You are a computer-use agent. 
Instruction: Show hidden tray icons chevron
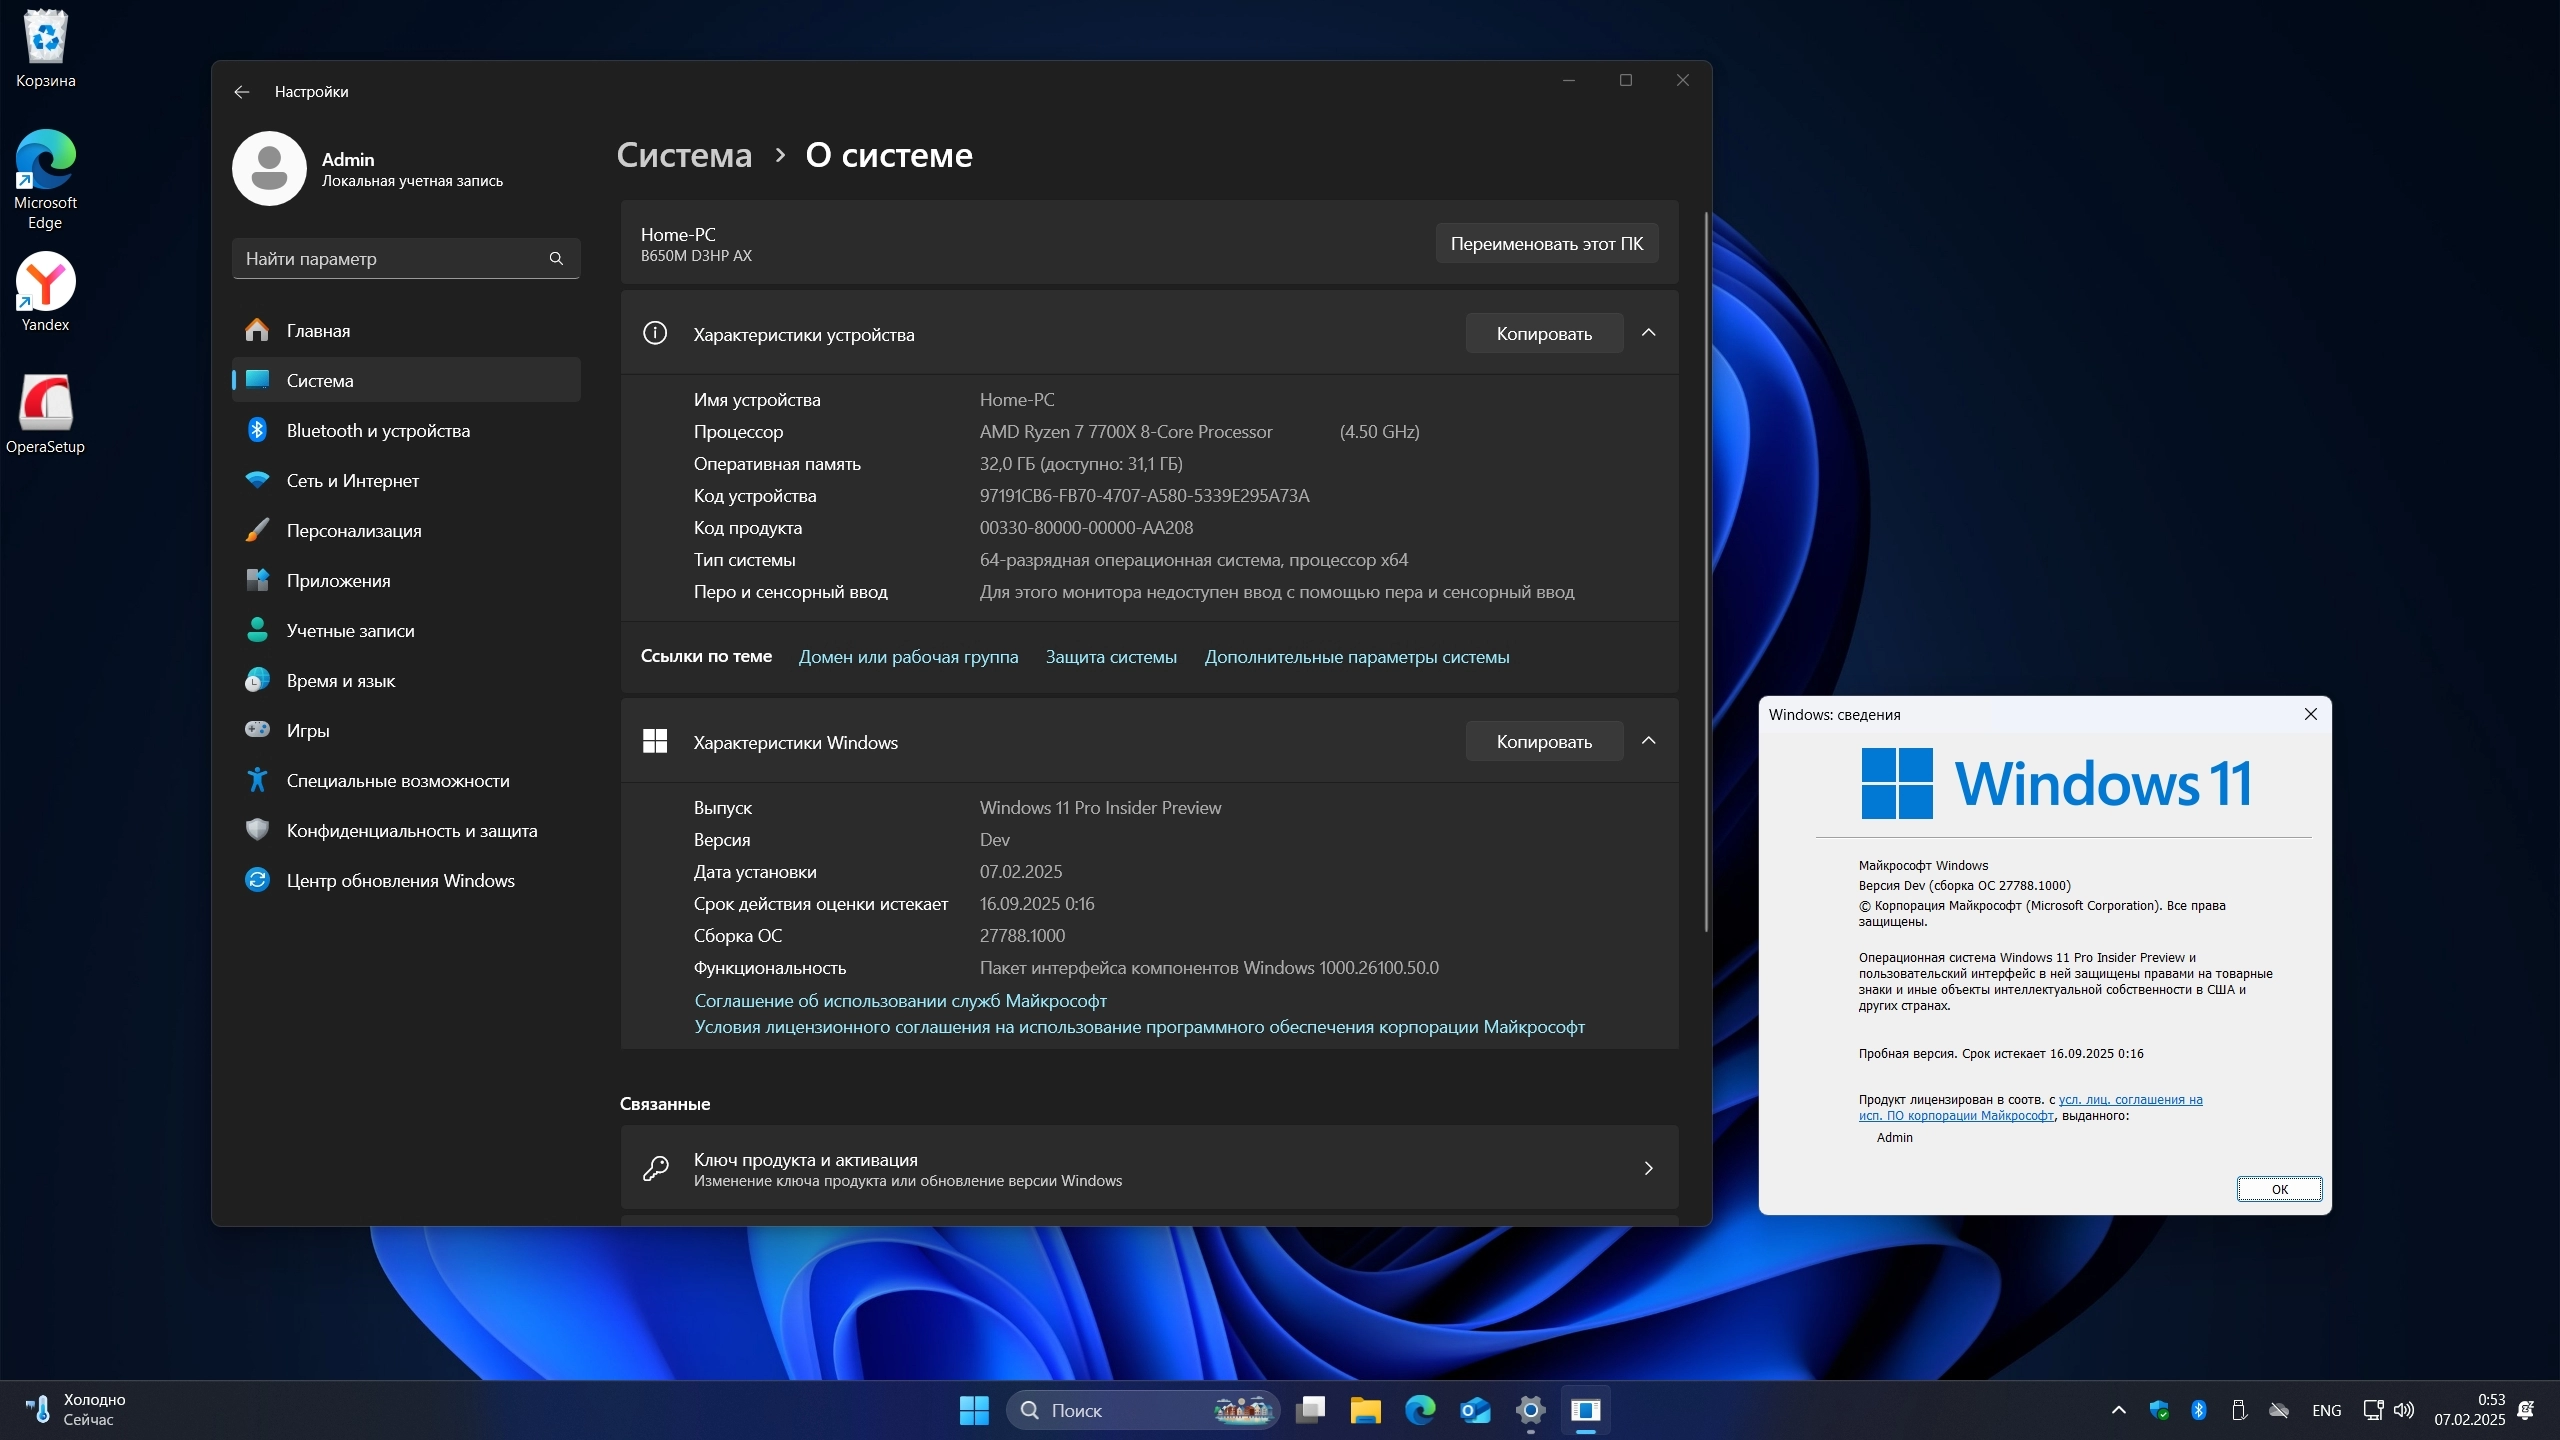click(x=2118, y=1410)
